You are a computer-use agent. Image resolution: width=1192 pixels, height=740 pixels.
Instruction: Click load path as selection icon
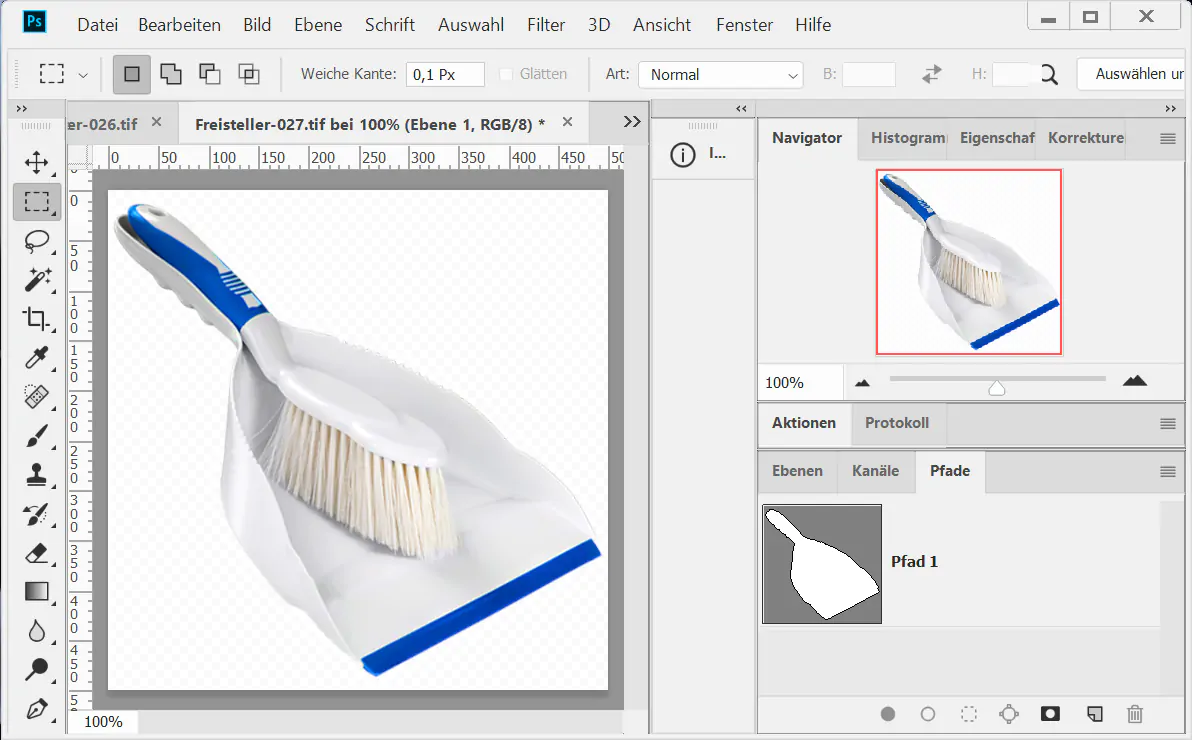click(x=968, y=714)
